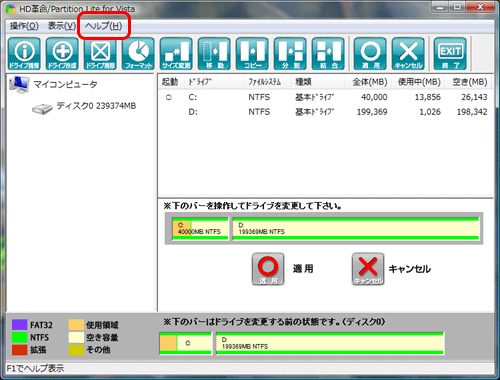Choose the サイズ変更 (resize) toolbar icon
Image resolution: width=500 pixels, height=380 pixels.
(176, 54)
